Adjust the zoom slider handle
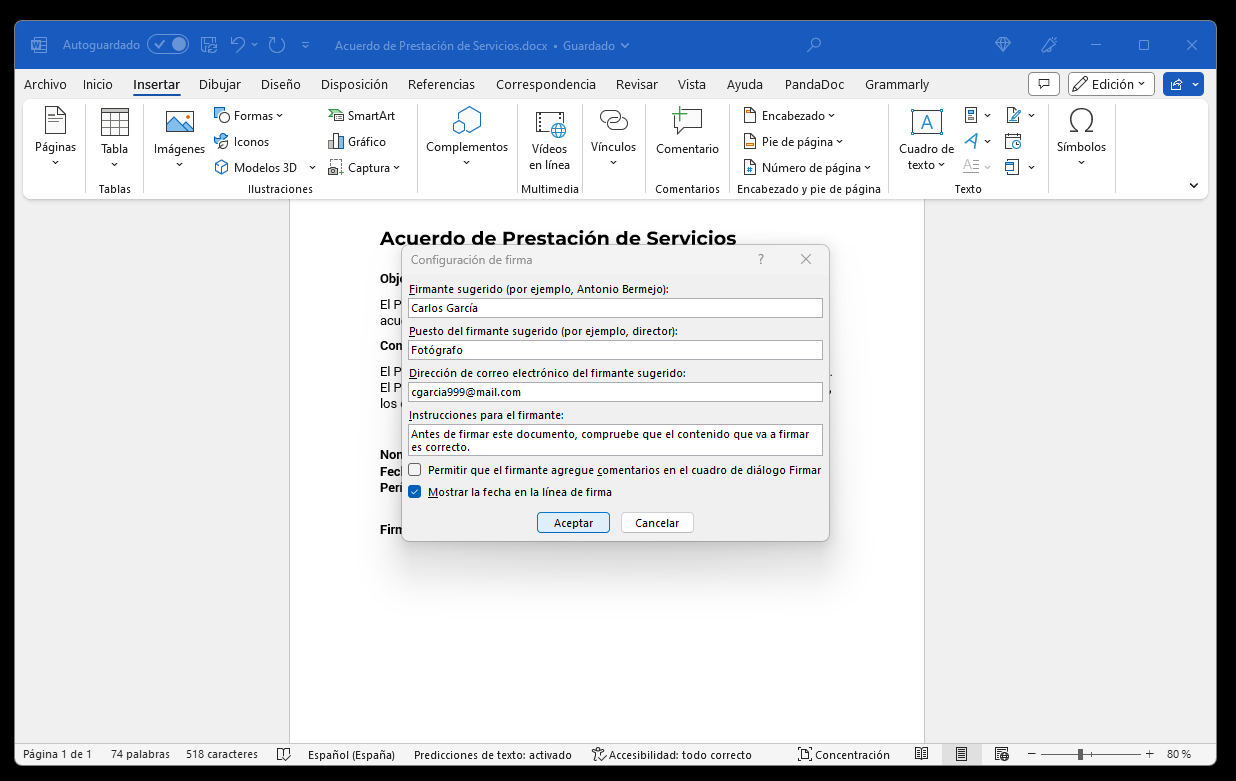The height and width of the screenshot is (781, 1236). coord(1080,754)
